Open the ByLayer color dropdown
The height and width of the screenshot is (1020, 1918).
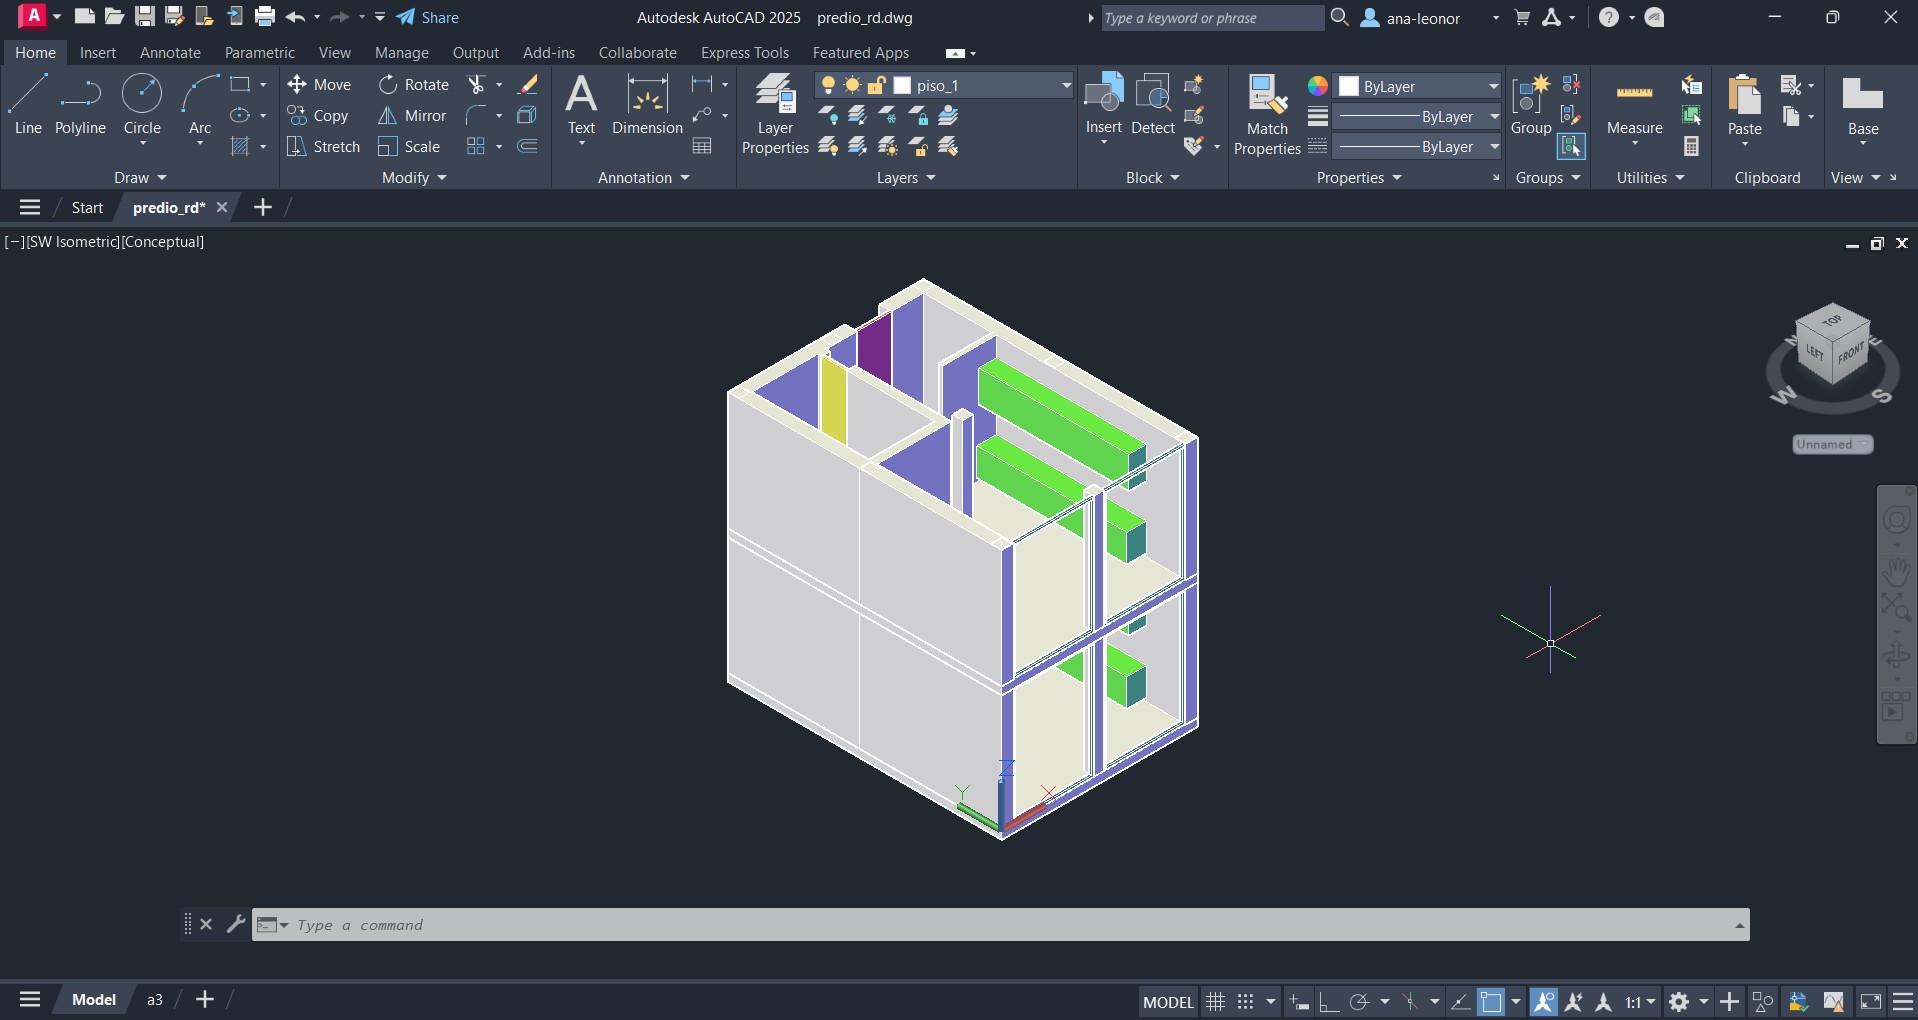point(1493,86)
